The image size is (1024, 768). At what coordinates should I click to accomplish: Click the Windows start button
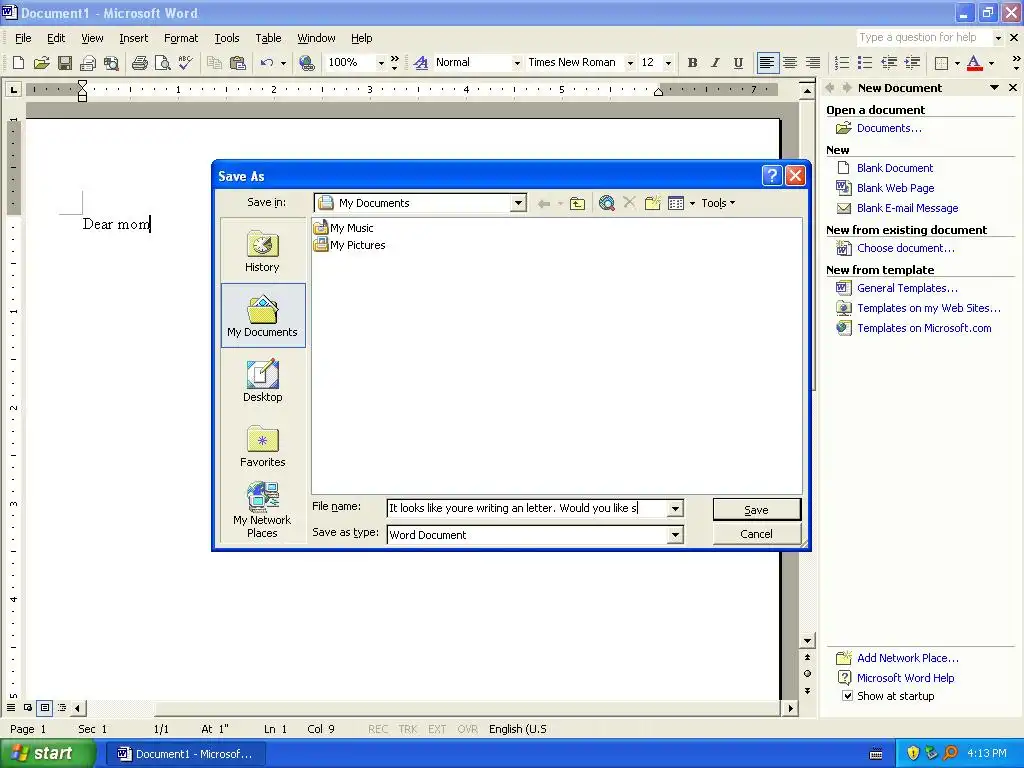click(46, 754)
